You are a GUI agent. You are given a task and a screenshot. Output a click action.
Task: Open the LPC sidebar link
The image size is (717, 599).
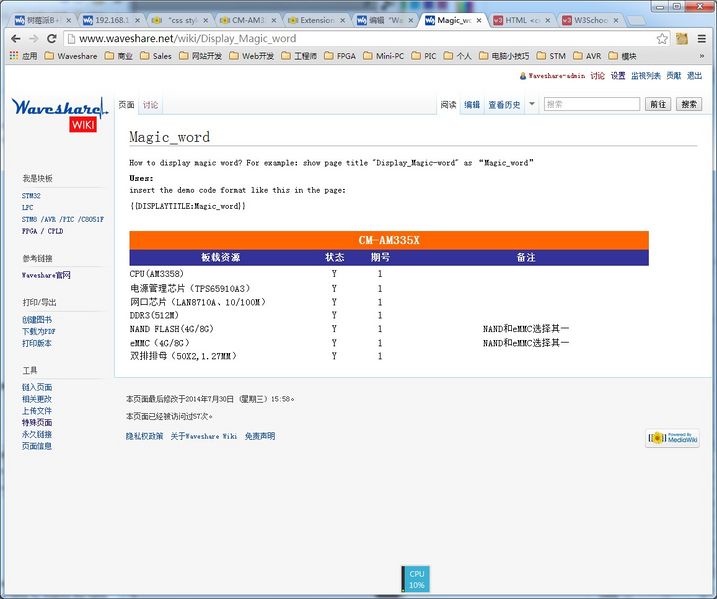point(27,208)
